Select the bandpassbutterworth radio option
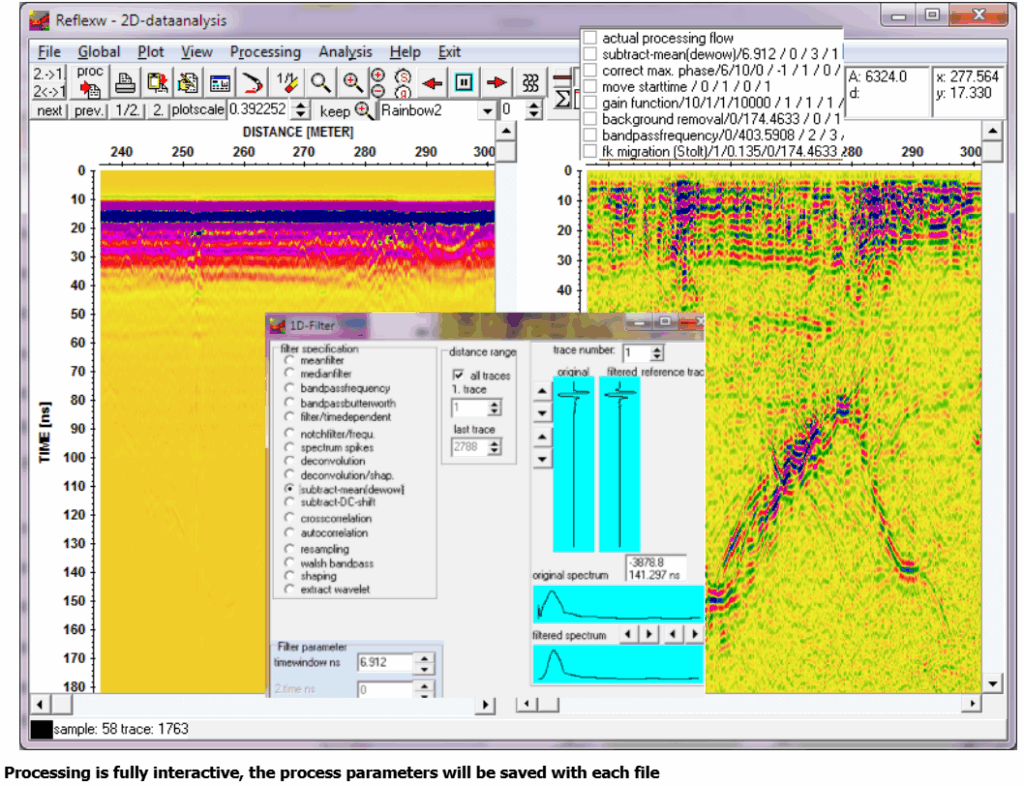The image size is (1024, 786). click(x=289, y=403)
